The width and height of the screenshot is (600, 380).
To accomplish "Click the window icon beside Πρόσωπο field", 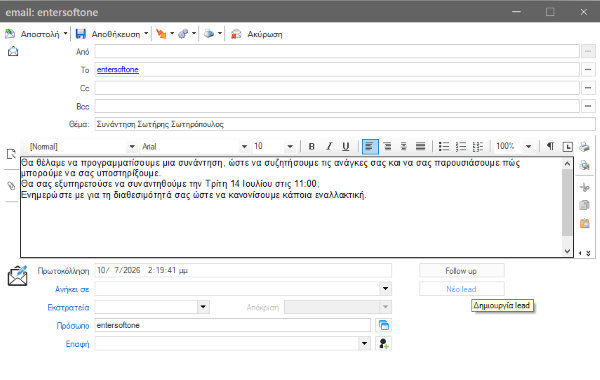I will (x=383, y=325).
